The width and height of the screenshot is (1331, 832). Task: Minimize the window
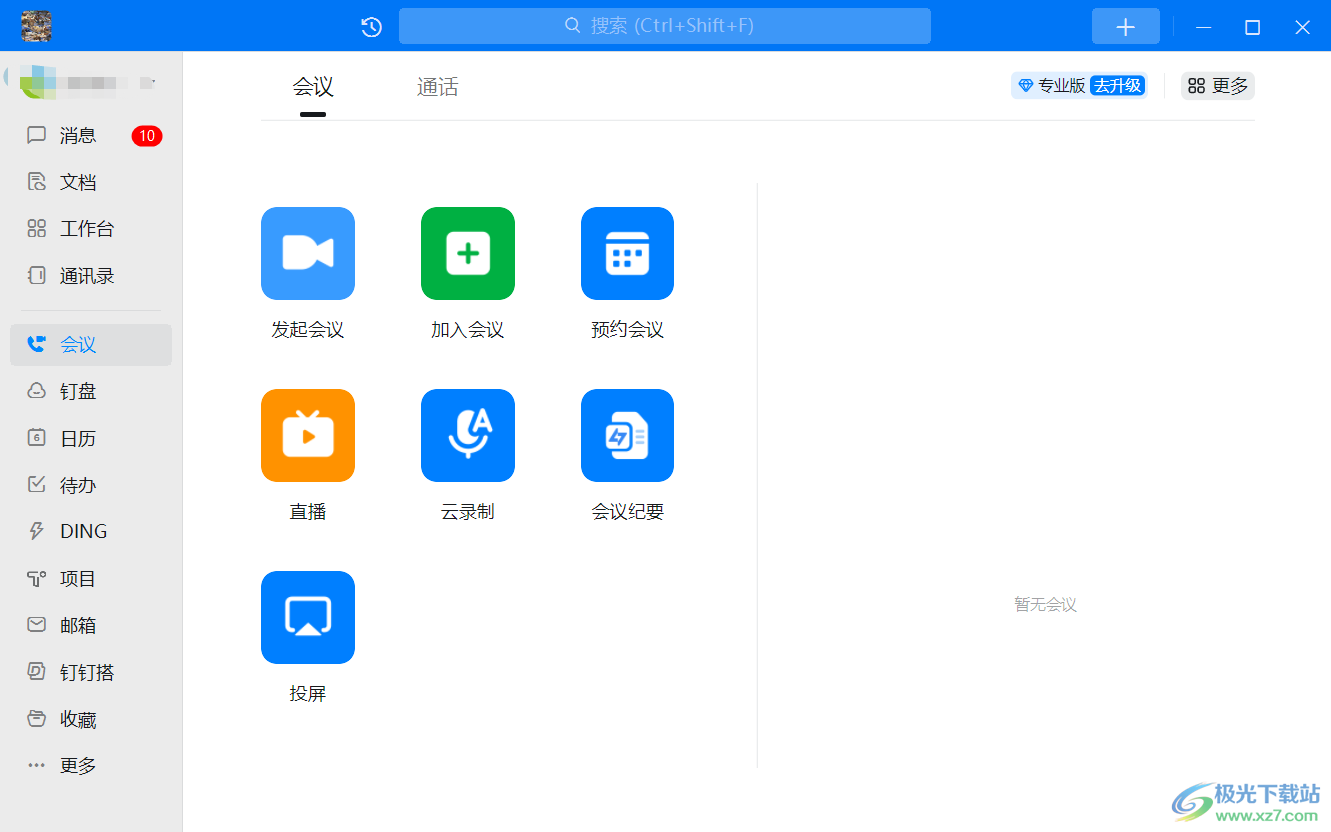tap(1204, 27)
